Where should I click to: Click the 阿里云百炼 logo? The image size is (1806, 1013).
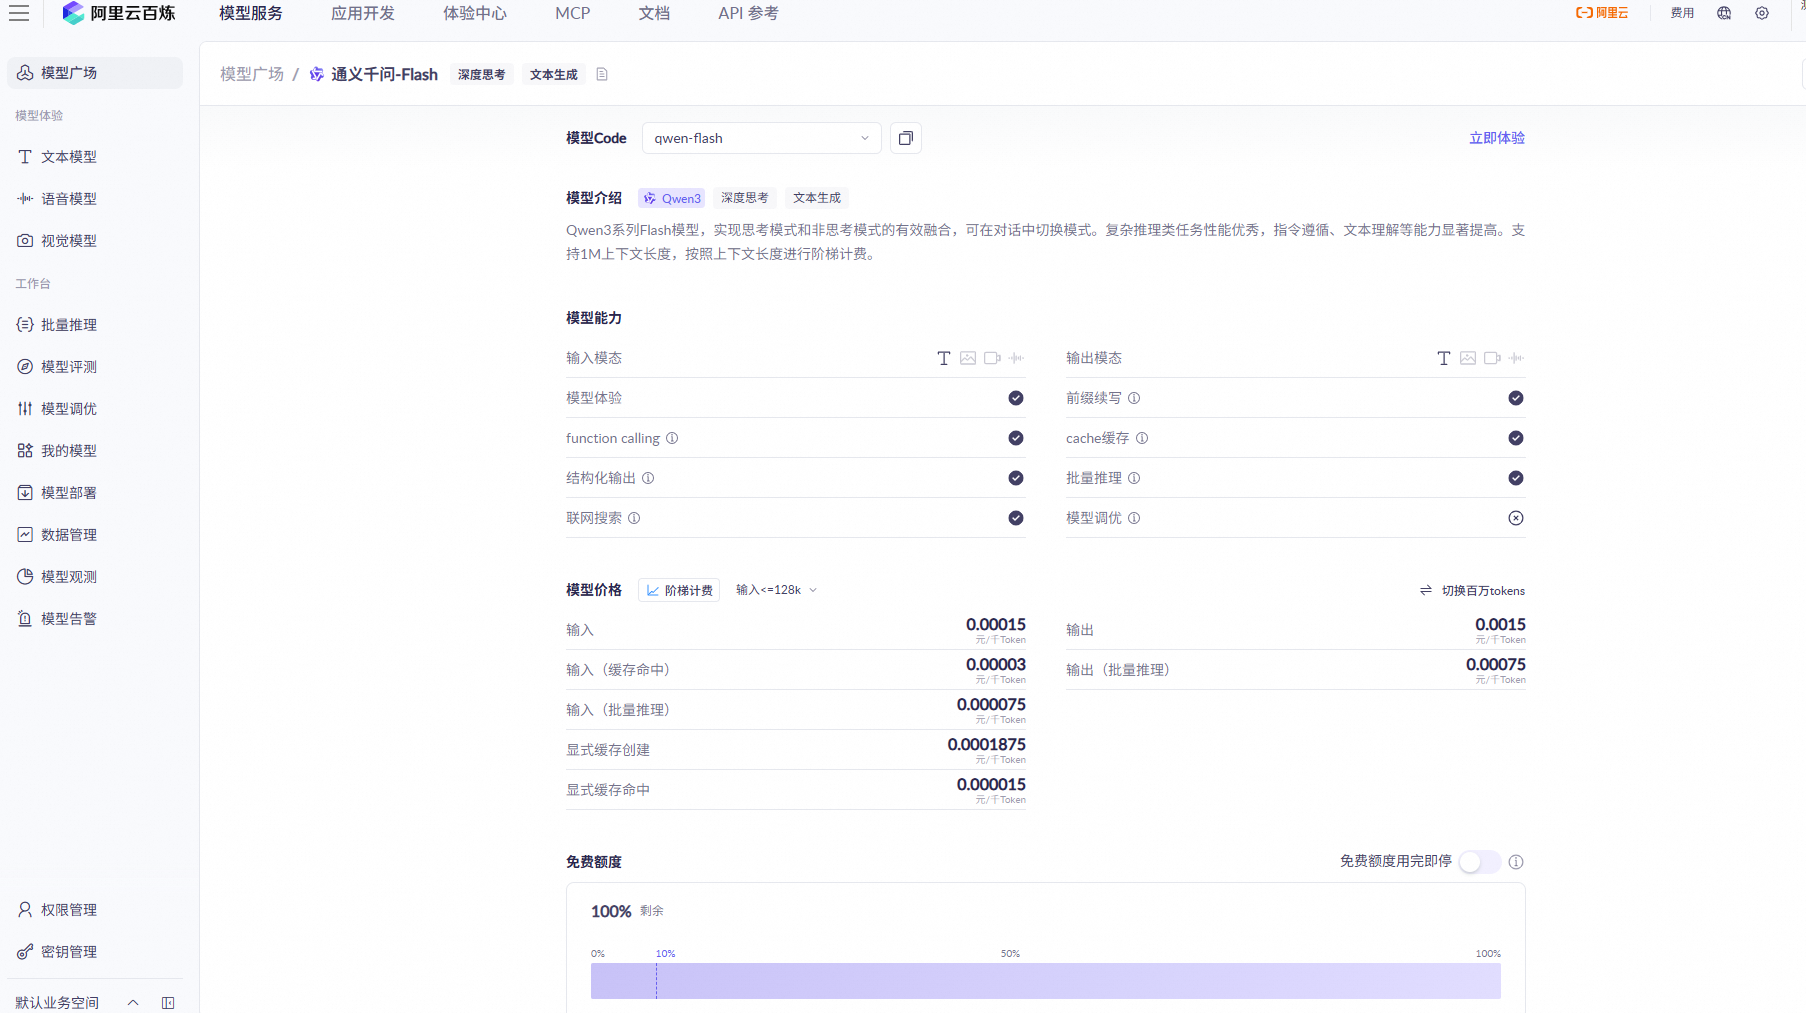[x=118, y=13]
